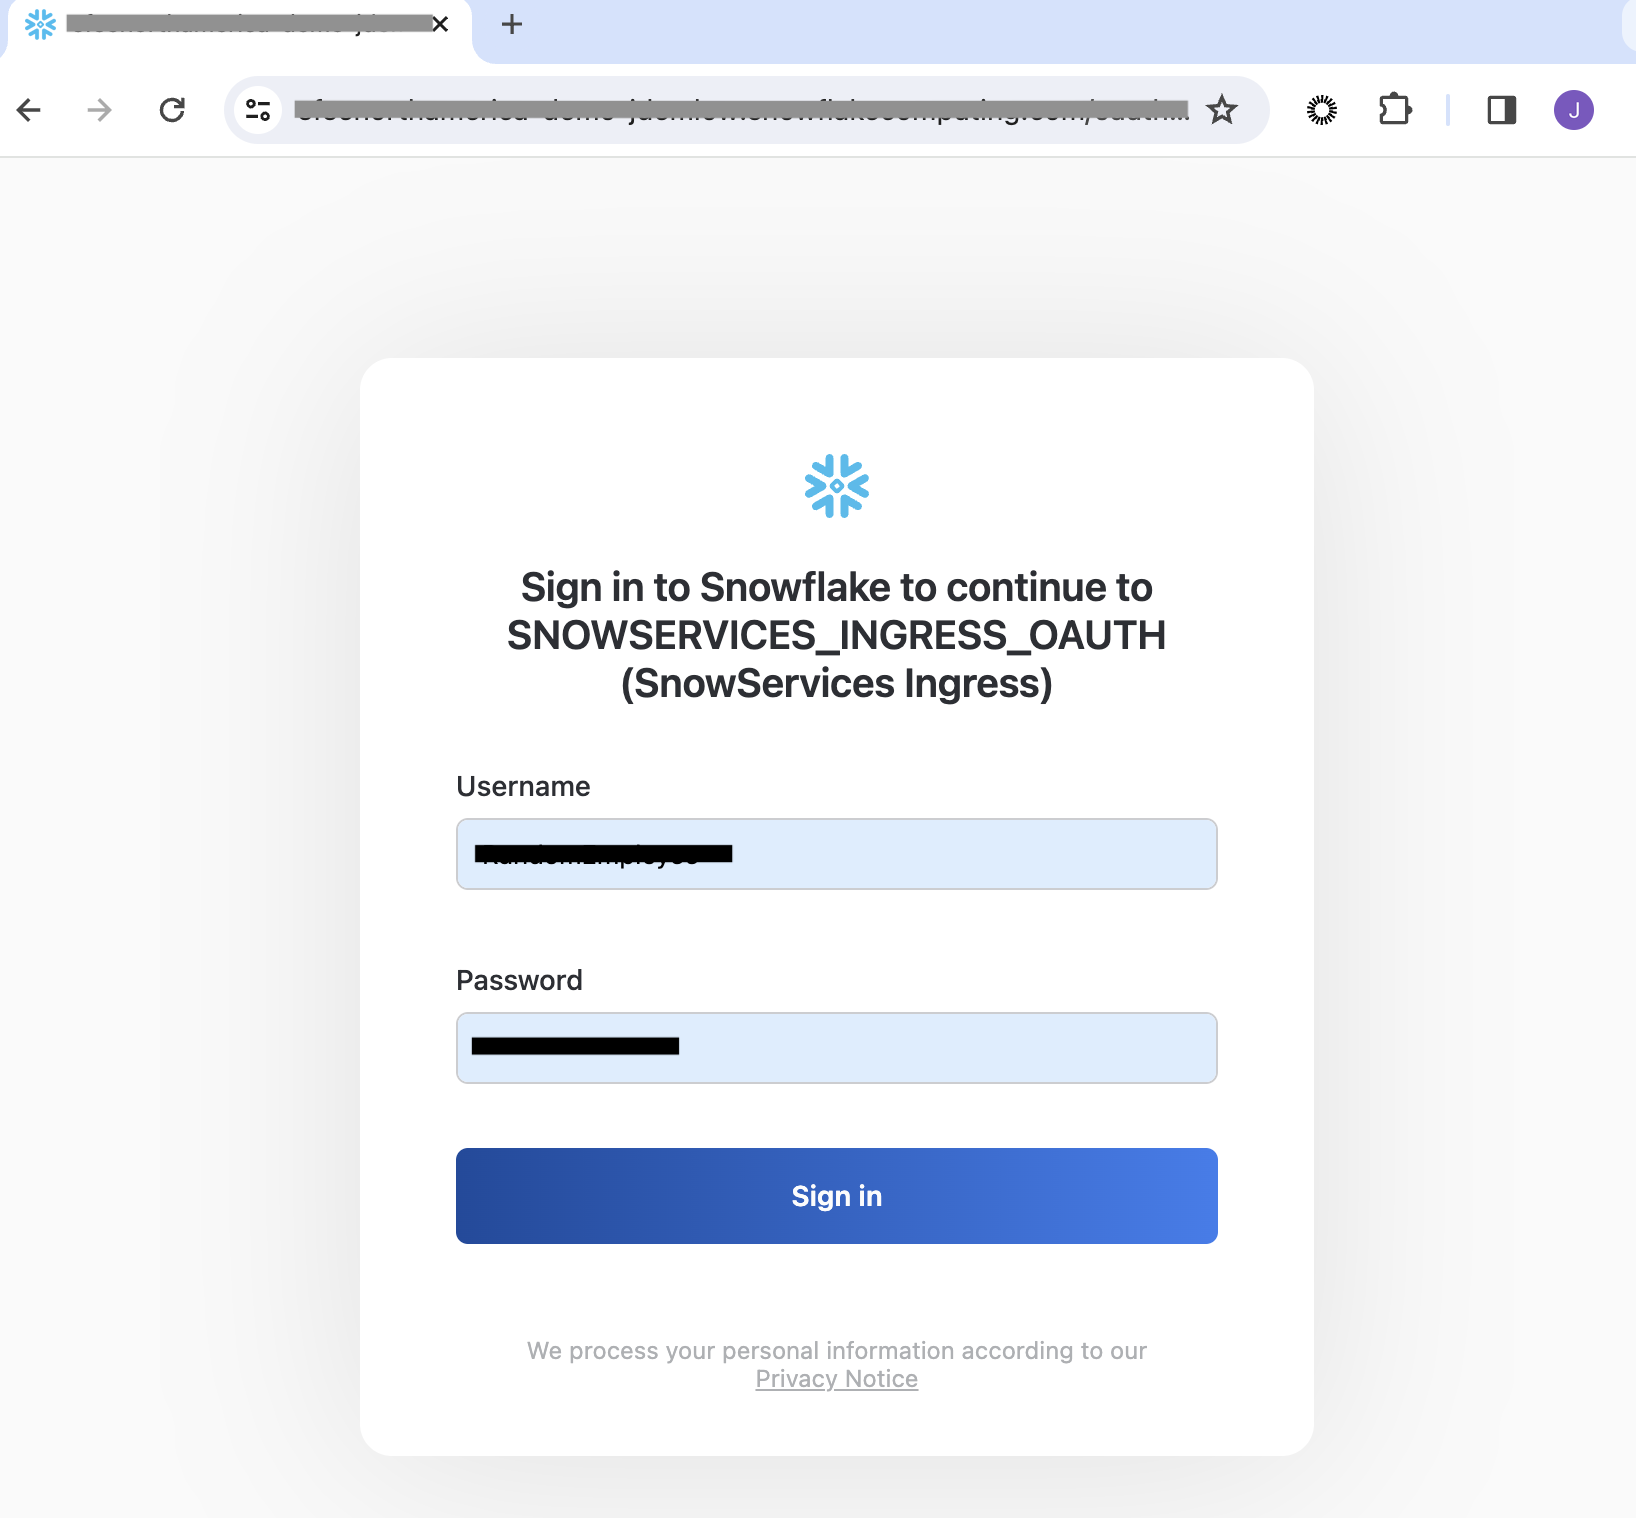
Task: Click the Snowflake logo above heading
Action: (x=837, y=486)
